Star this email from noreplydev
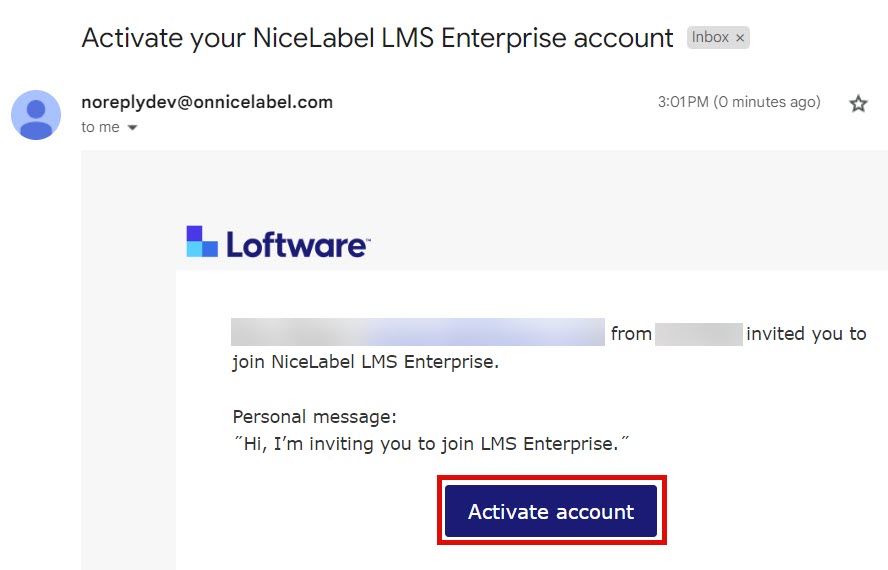The width and height of the screenshot is (888, 570). 858,103
